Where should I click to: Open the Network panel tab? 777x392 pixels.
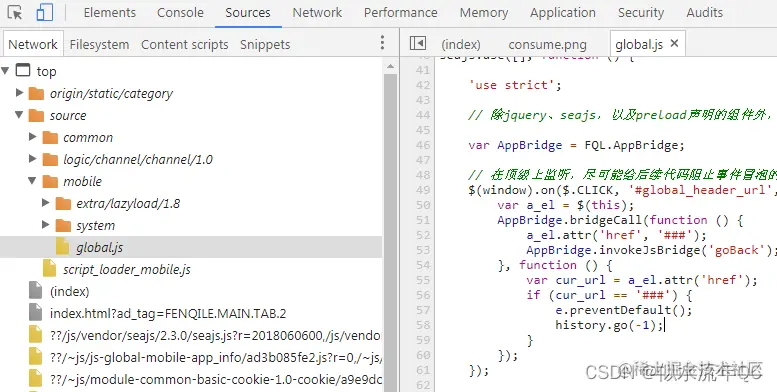coord(317,12)
